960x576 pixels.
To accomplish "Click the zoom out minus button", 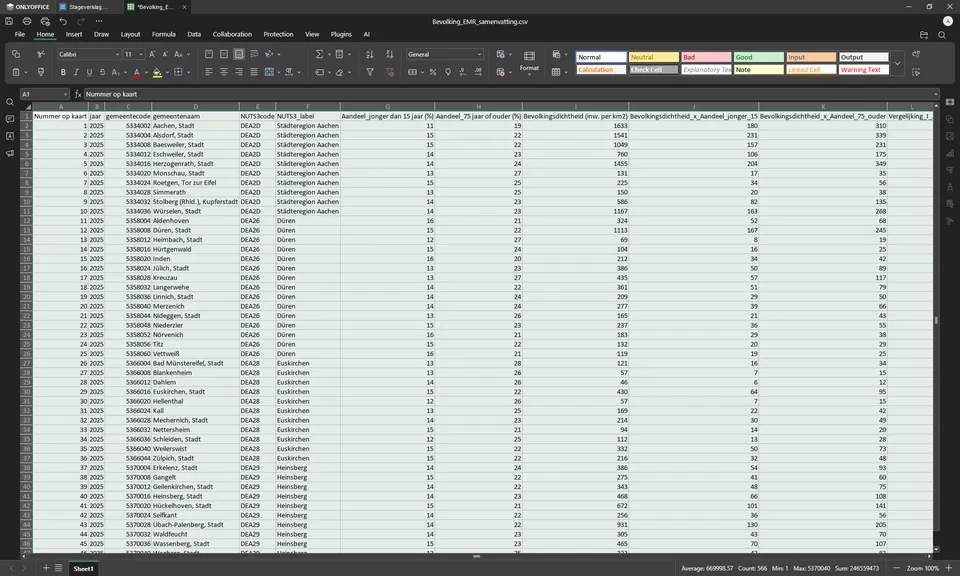I will (896, 568).
